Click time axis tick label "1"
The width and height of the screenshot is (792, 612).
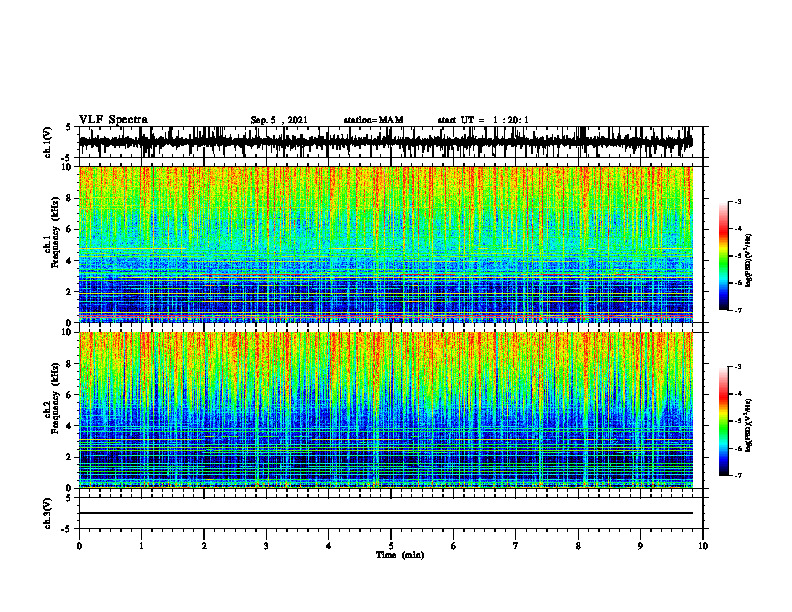pyautogui.click(x=141, y=546)
